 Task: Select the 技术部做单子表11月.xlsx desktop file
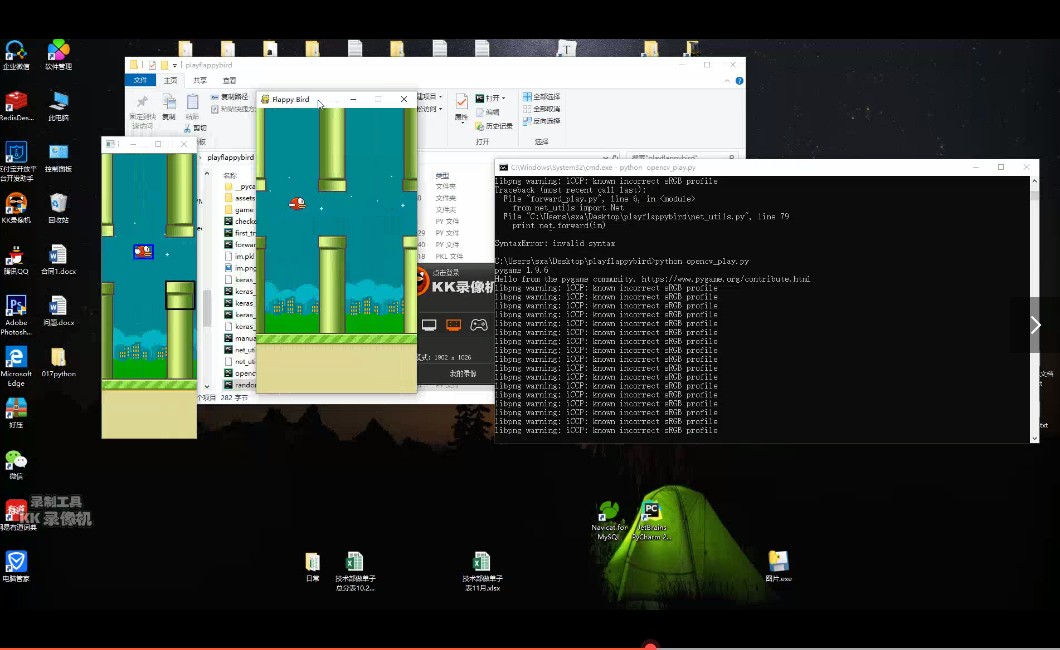(x=482, y=572)
